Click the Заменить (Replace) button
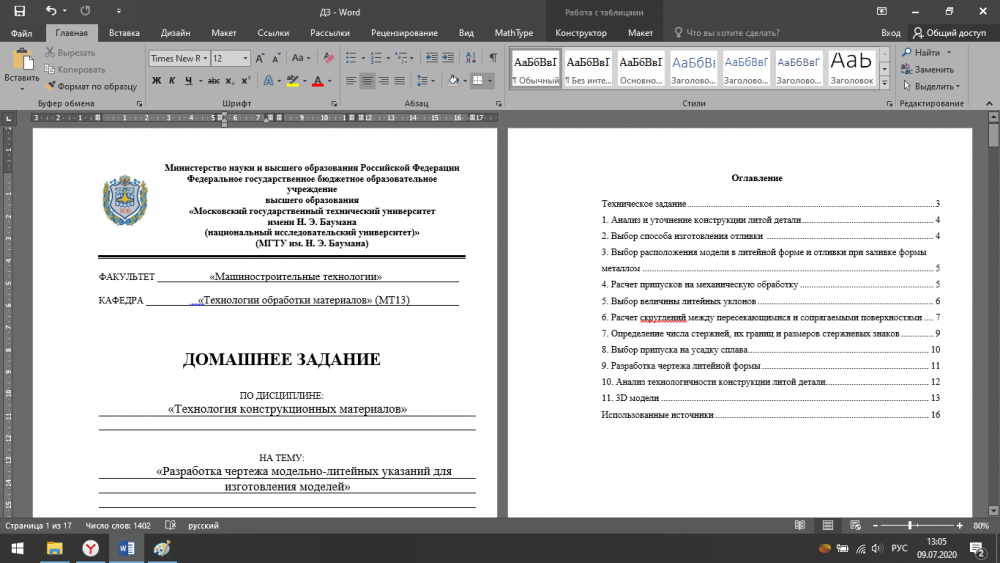This screenshot has height=563, width=1000. coord(926,69)
